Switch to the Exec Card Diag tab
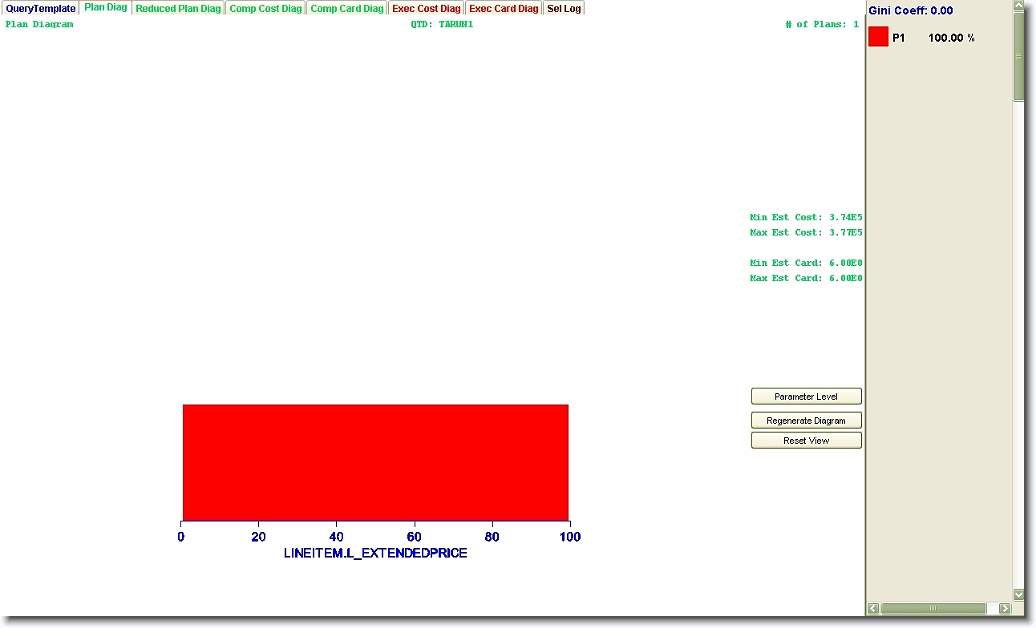 [x=503, y=8]
